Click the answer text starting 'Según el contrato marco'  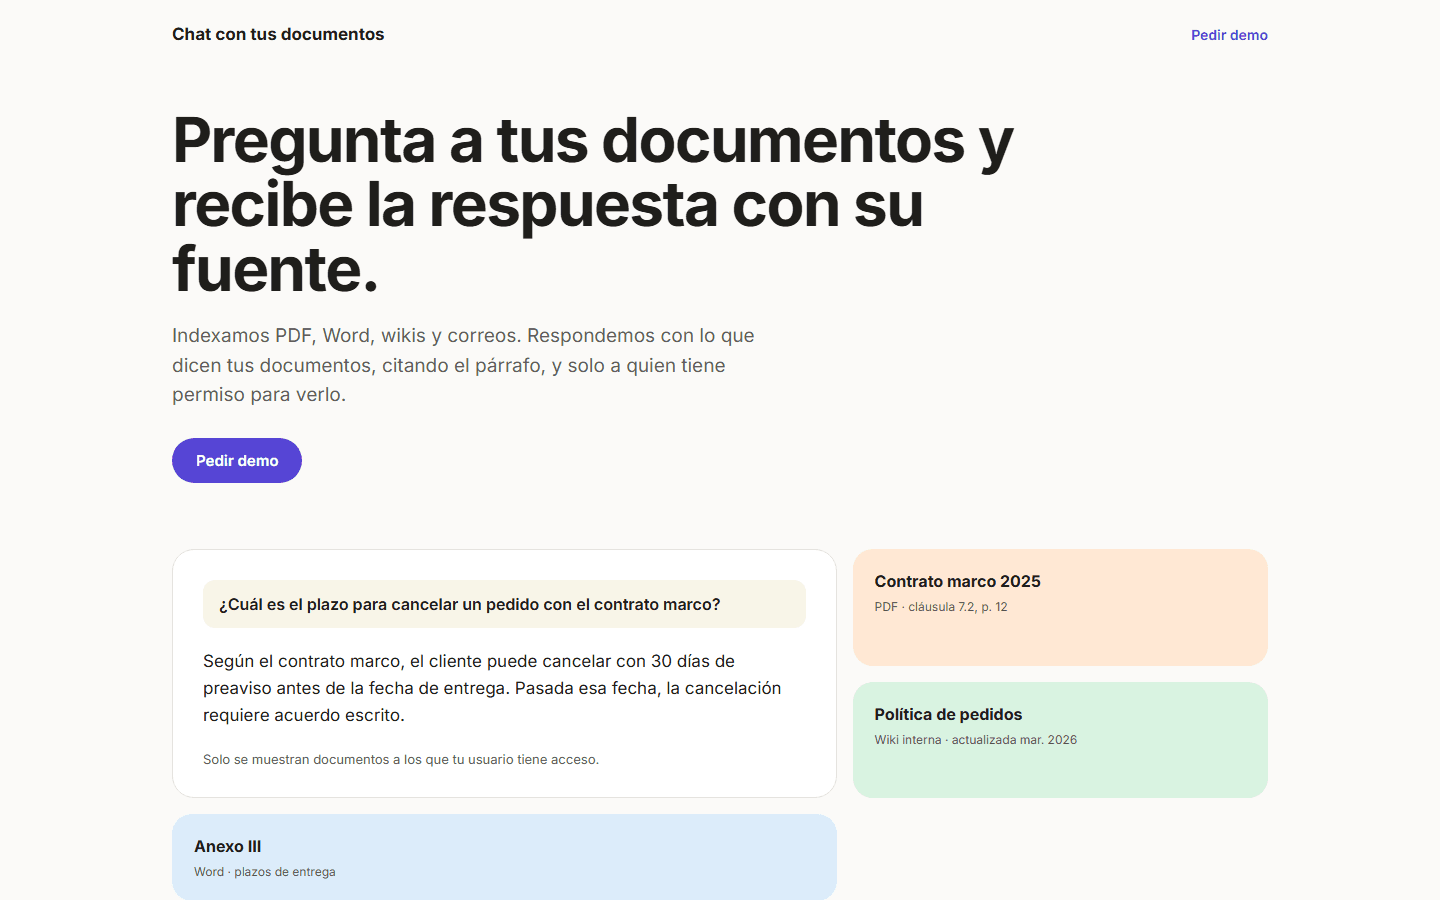[492, 688]
